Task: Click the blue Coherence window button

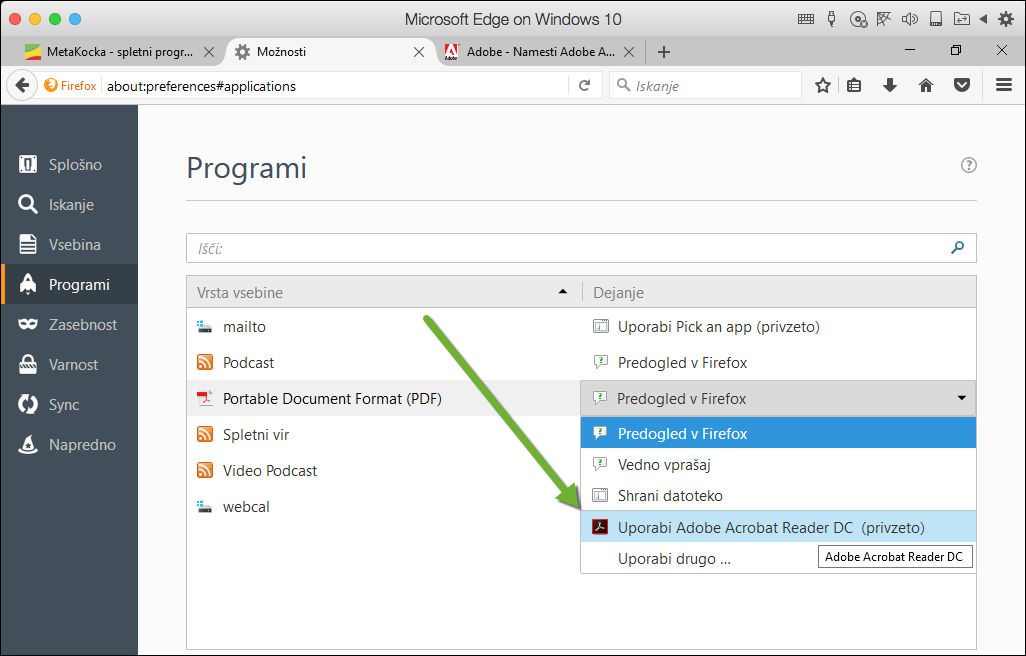Action: point(75,19)
